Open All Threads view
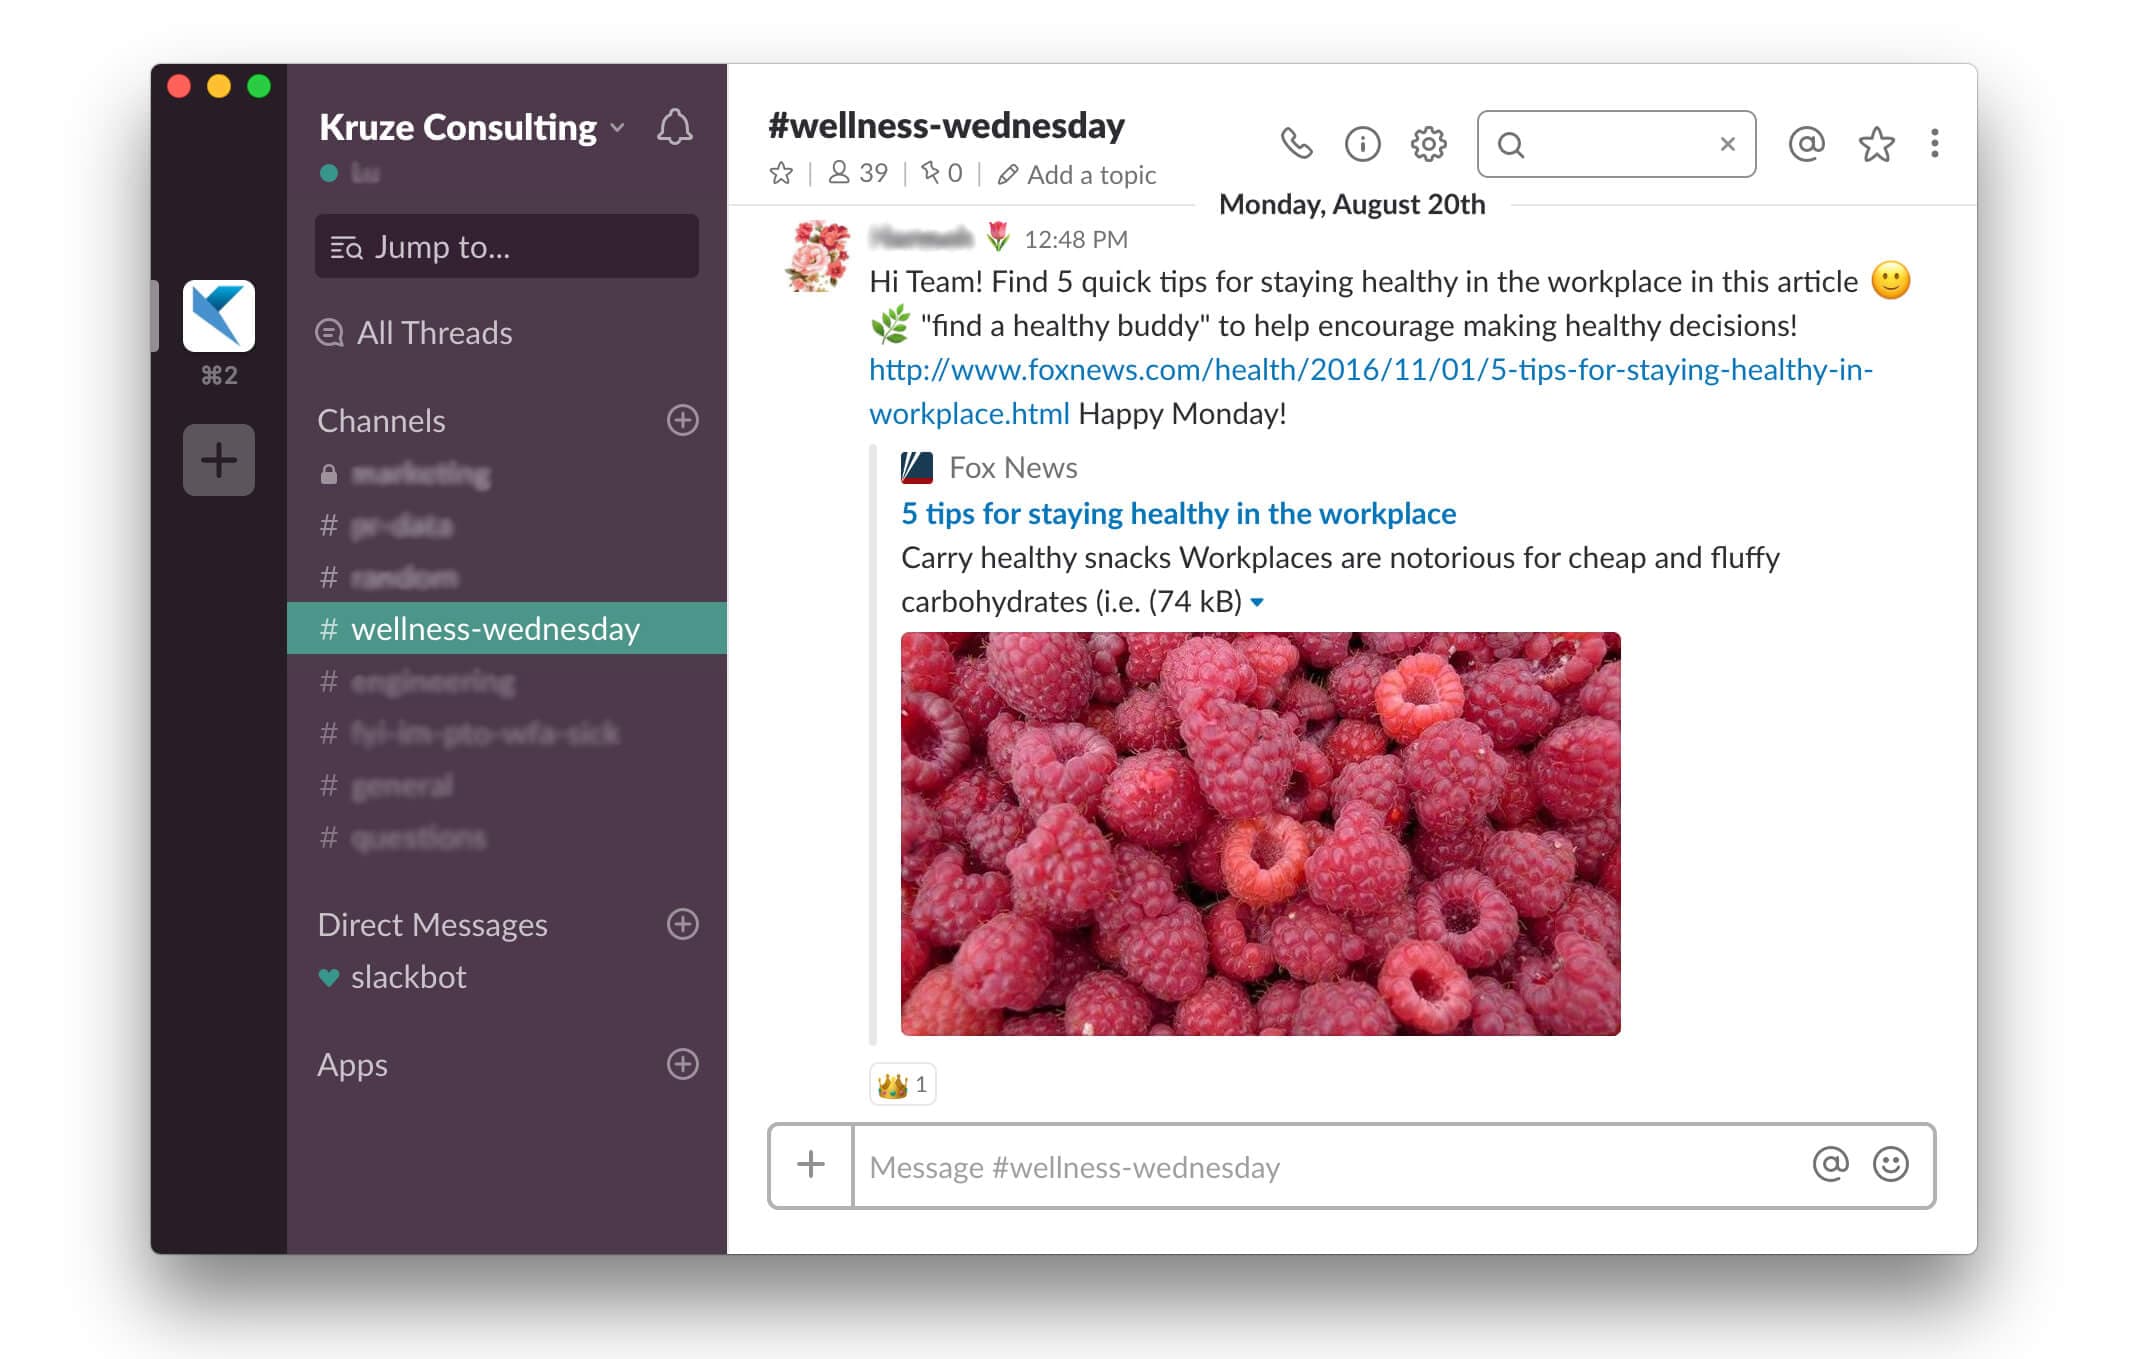Screen dimensions: 2135x1359 click(436, 332)
